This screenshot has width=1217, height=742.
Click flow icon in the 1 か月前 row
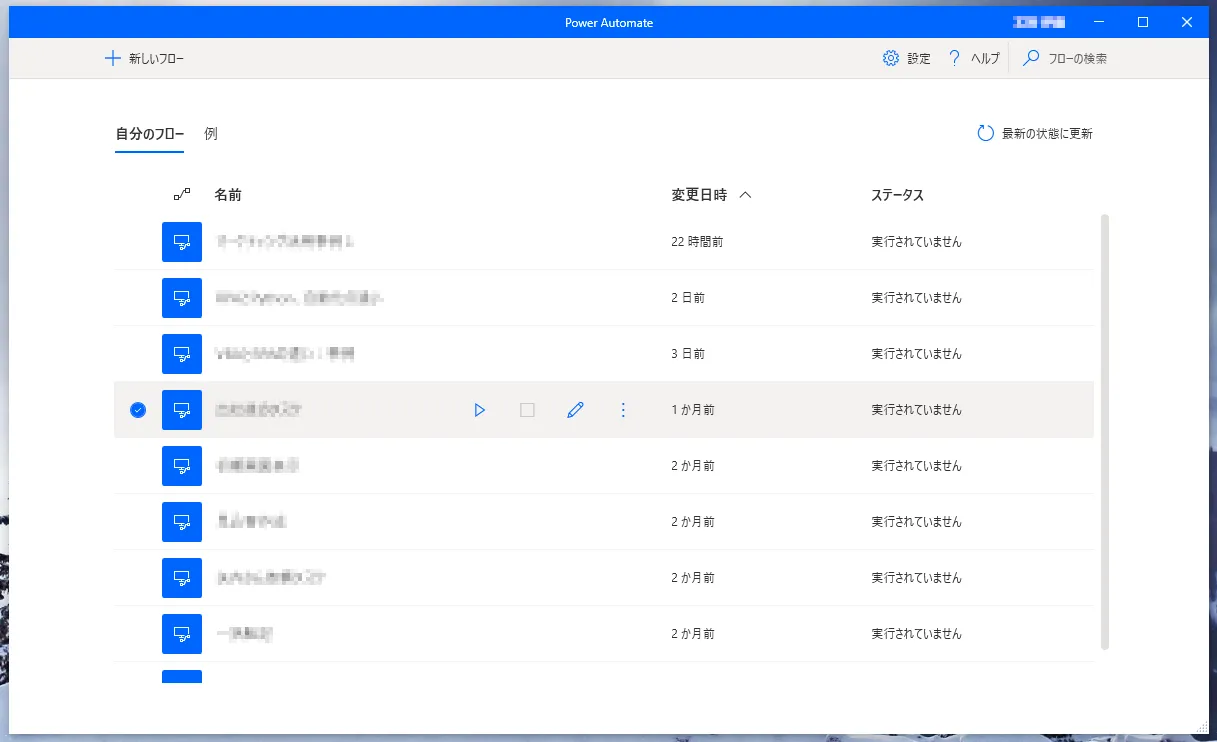182,410
